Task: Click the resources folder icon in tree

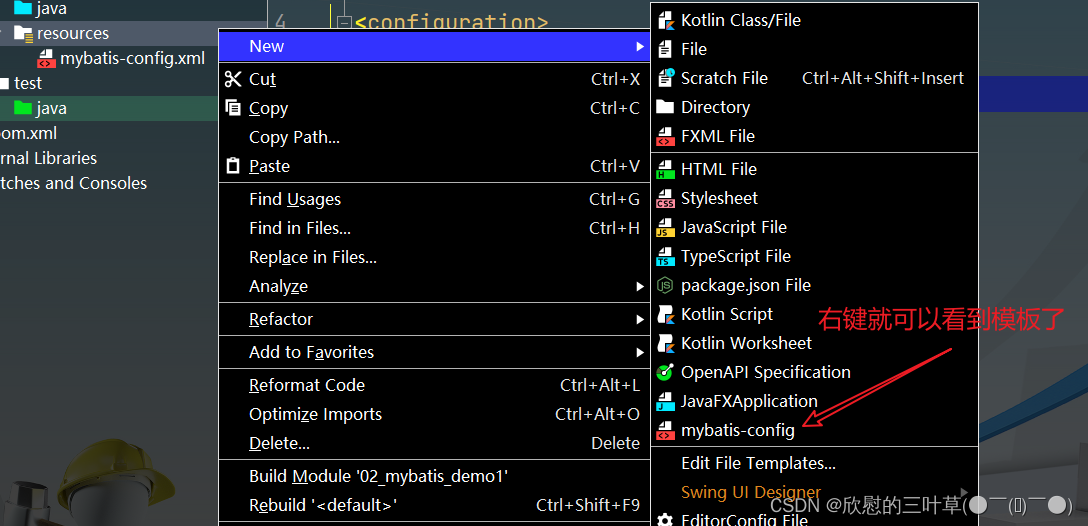Action: click(24, 33)
